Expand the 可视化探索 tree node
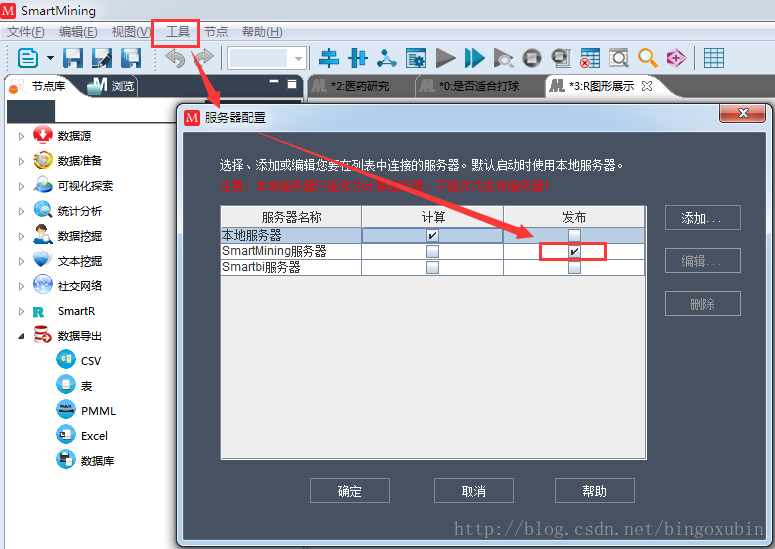This screenshot has height=549, width=775. (x=21, y=186)
